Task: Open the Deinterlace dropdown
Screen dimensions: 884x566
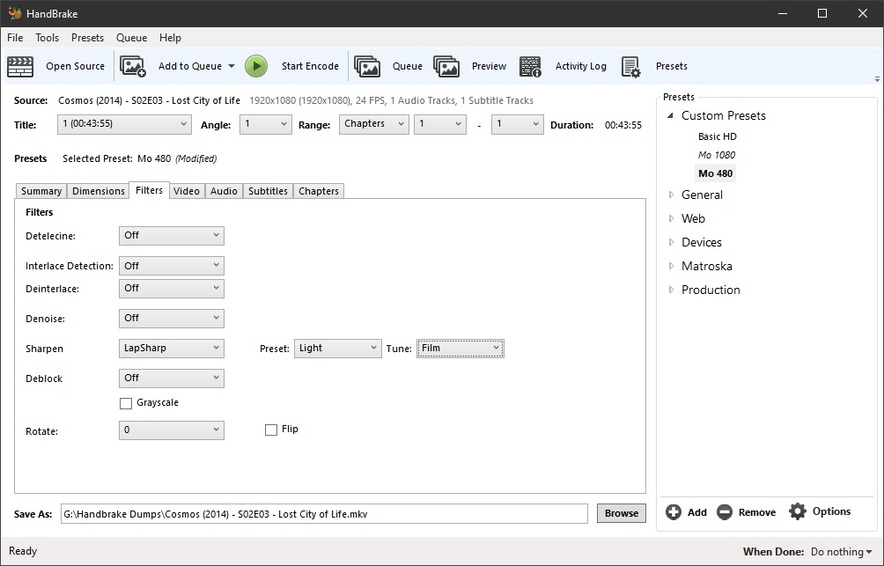Action: click(x=171, y=289)
